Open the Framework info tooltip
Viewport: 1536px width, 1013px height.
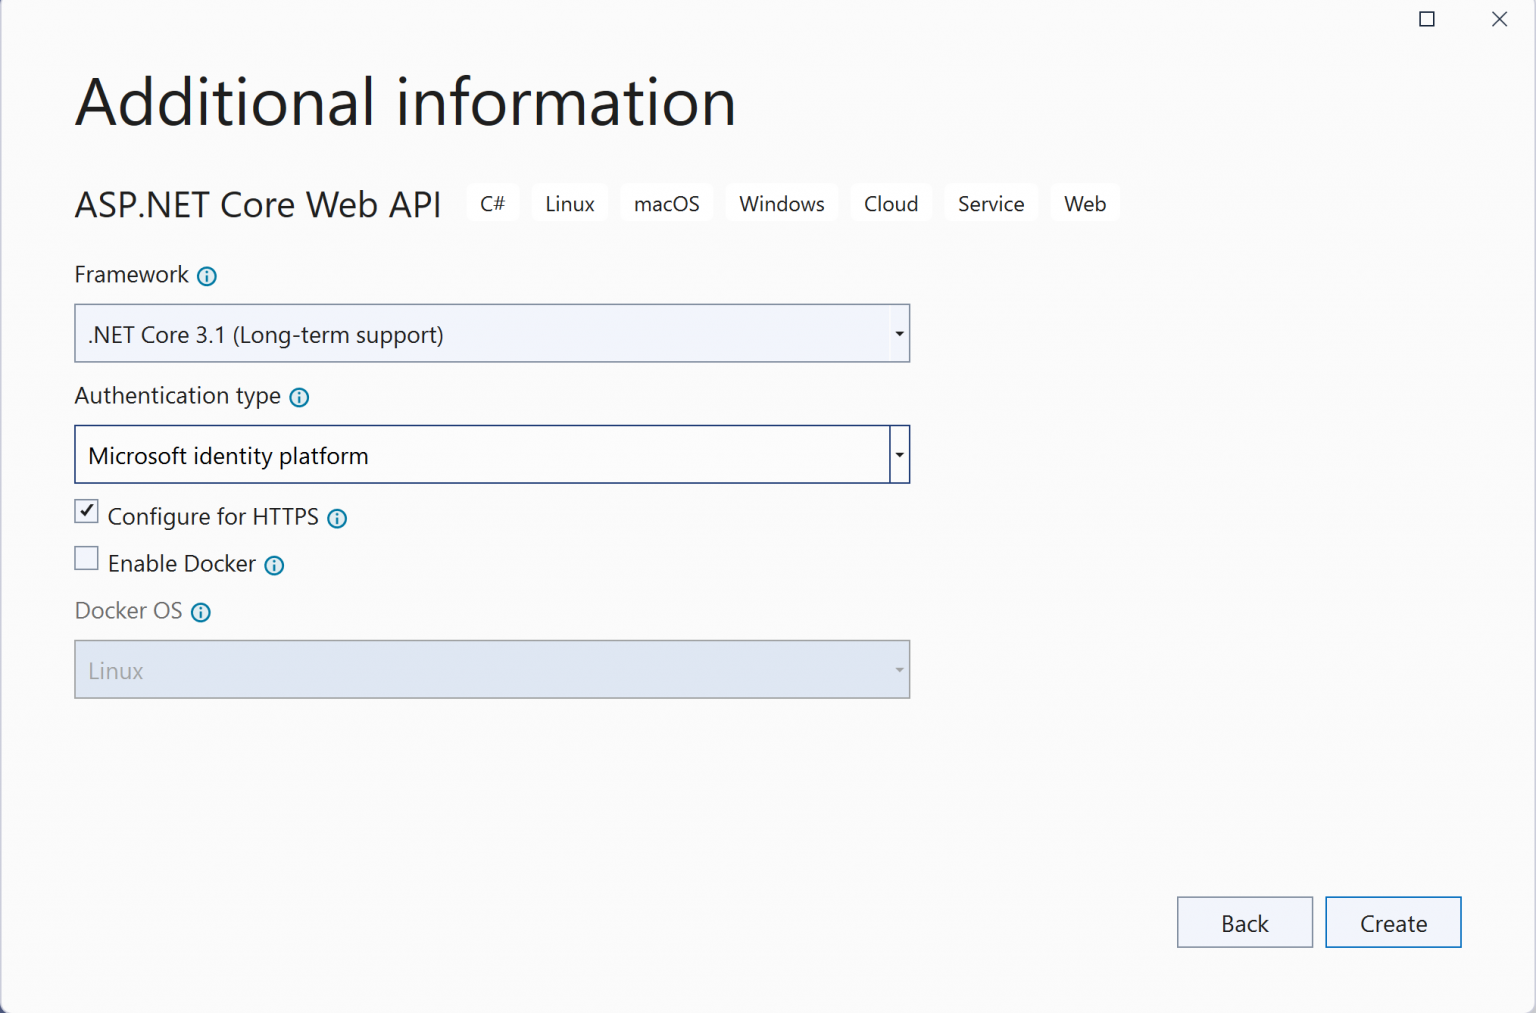[207, 276]
